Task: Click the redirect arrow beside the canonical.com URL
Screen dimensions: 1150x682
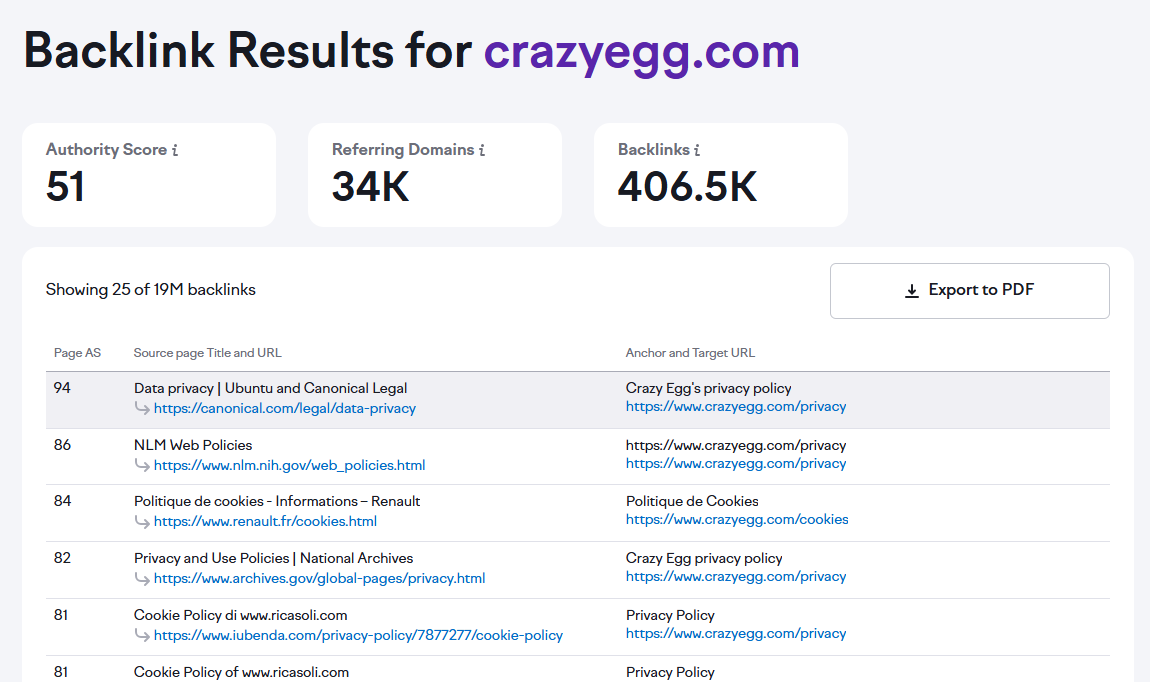Action: pyautogui.click(x=142, y=408)
